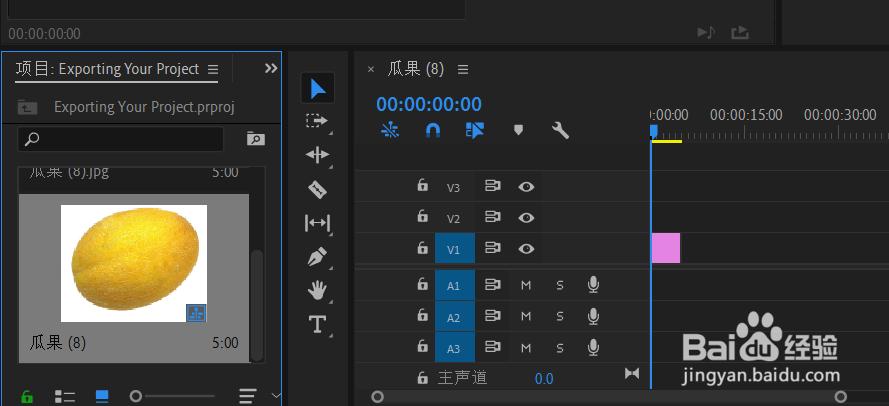Select the Ripple Edit tool
The width and height of the screenshot is (889, 406).
(x=318, y=154)
